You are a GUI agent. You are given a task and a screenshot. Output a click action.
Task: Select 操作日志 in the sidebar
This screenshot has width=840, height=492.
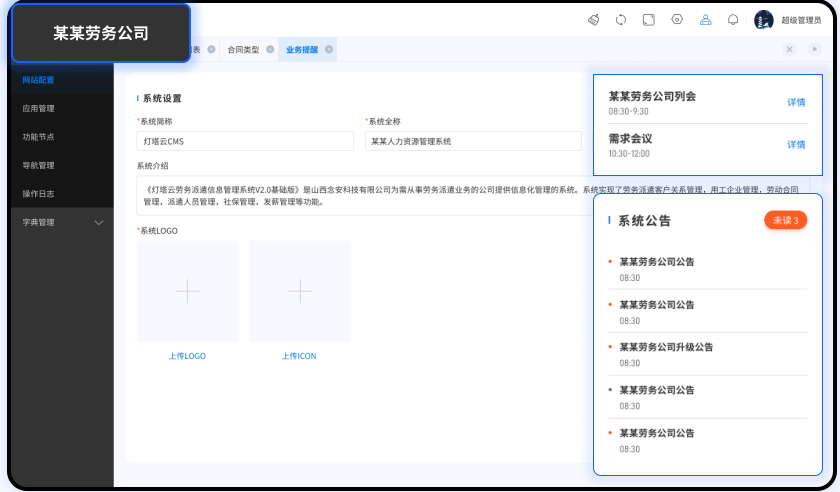(38, 193)
